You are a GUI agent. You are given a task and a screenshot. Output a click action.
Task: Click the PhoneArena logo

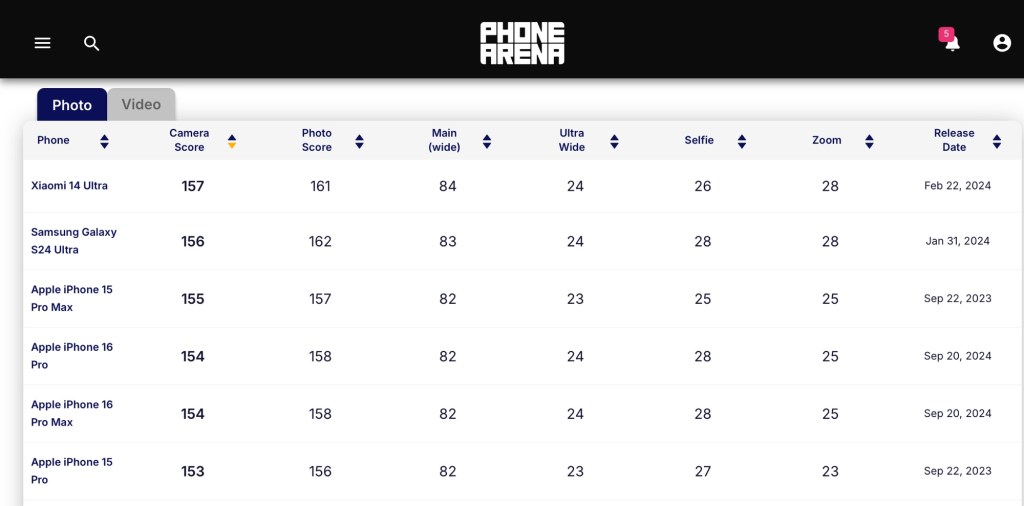coord(522,43)
